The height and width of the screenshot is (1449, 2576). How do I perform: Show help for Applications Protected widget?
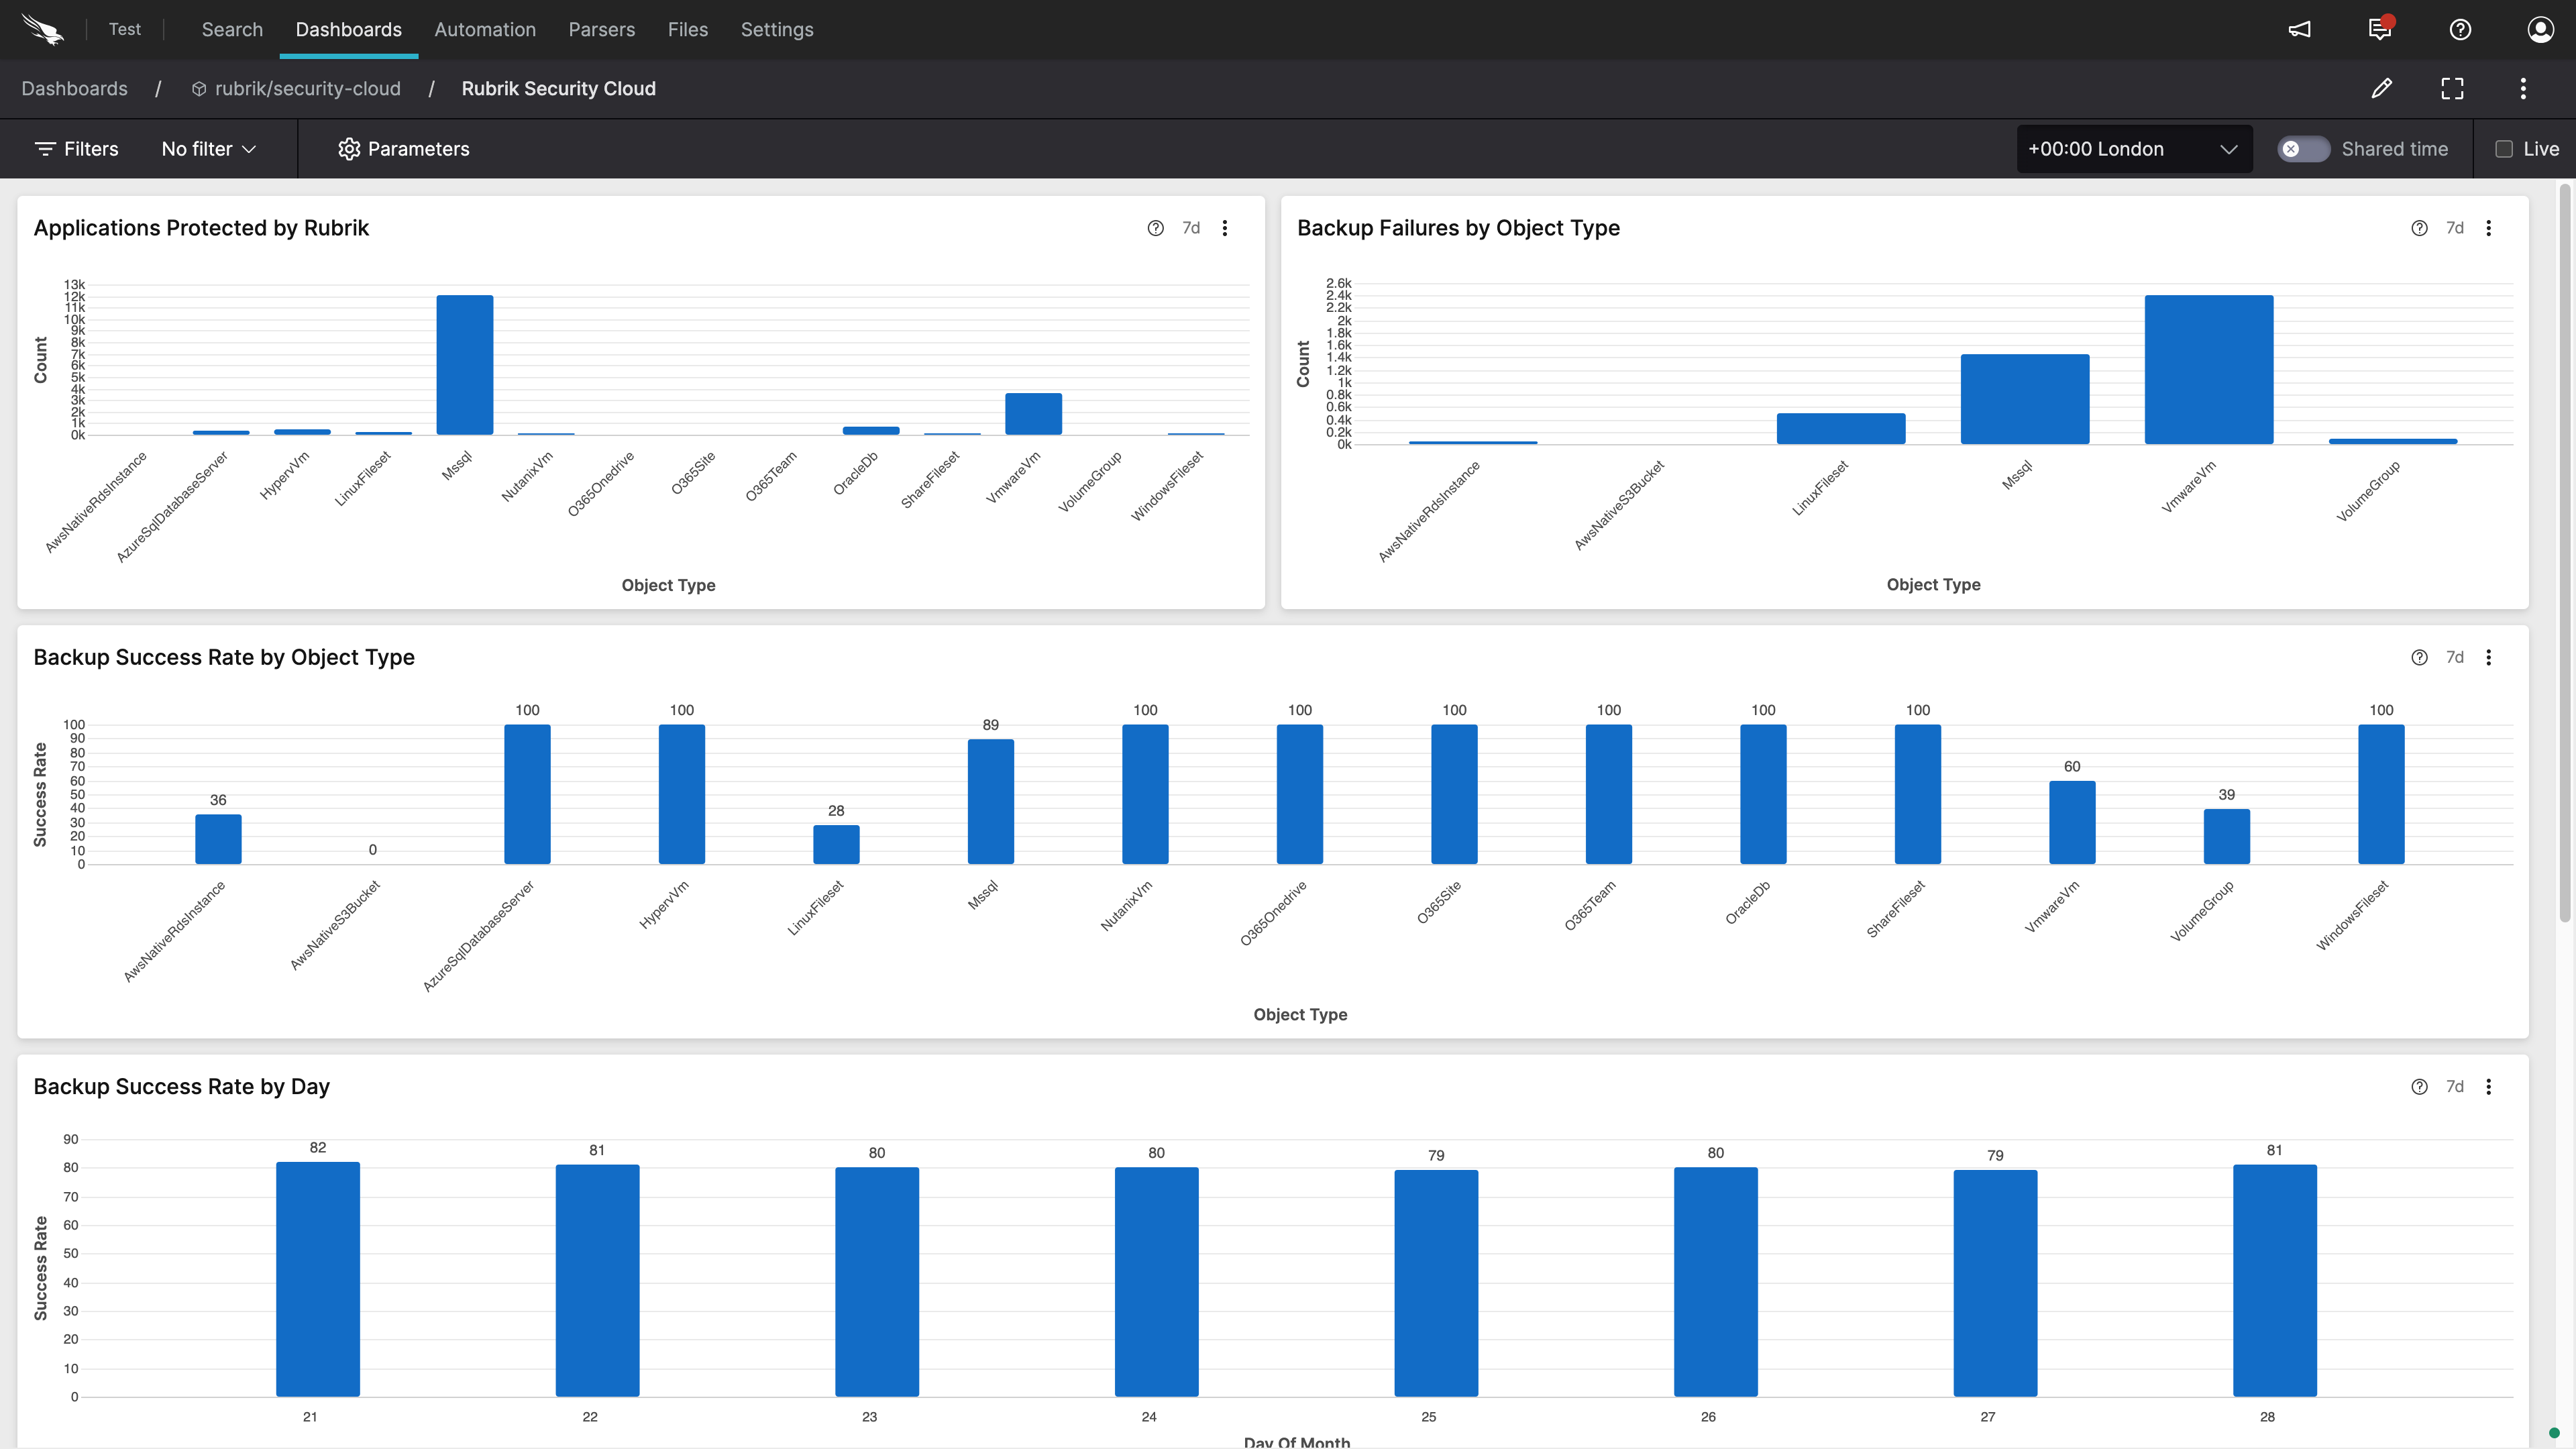[1155, 228]
